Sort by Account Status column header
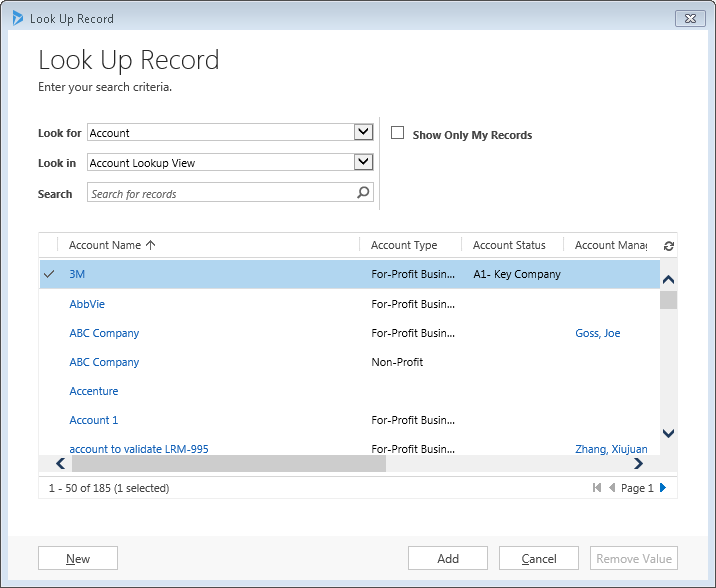716x588 pixels. coord(509,245)
